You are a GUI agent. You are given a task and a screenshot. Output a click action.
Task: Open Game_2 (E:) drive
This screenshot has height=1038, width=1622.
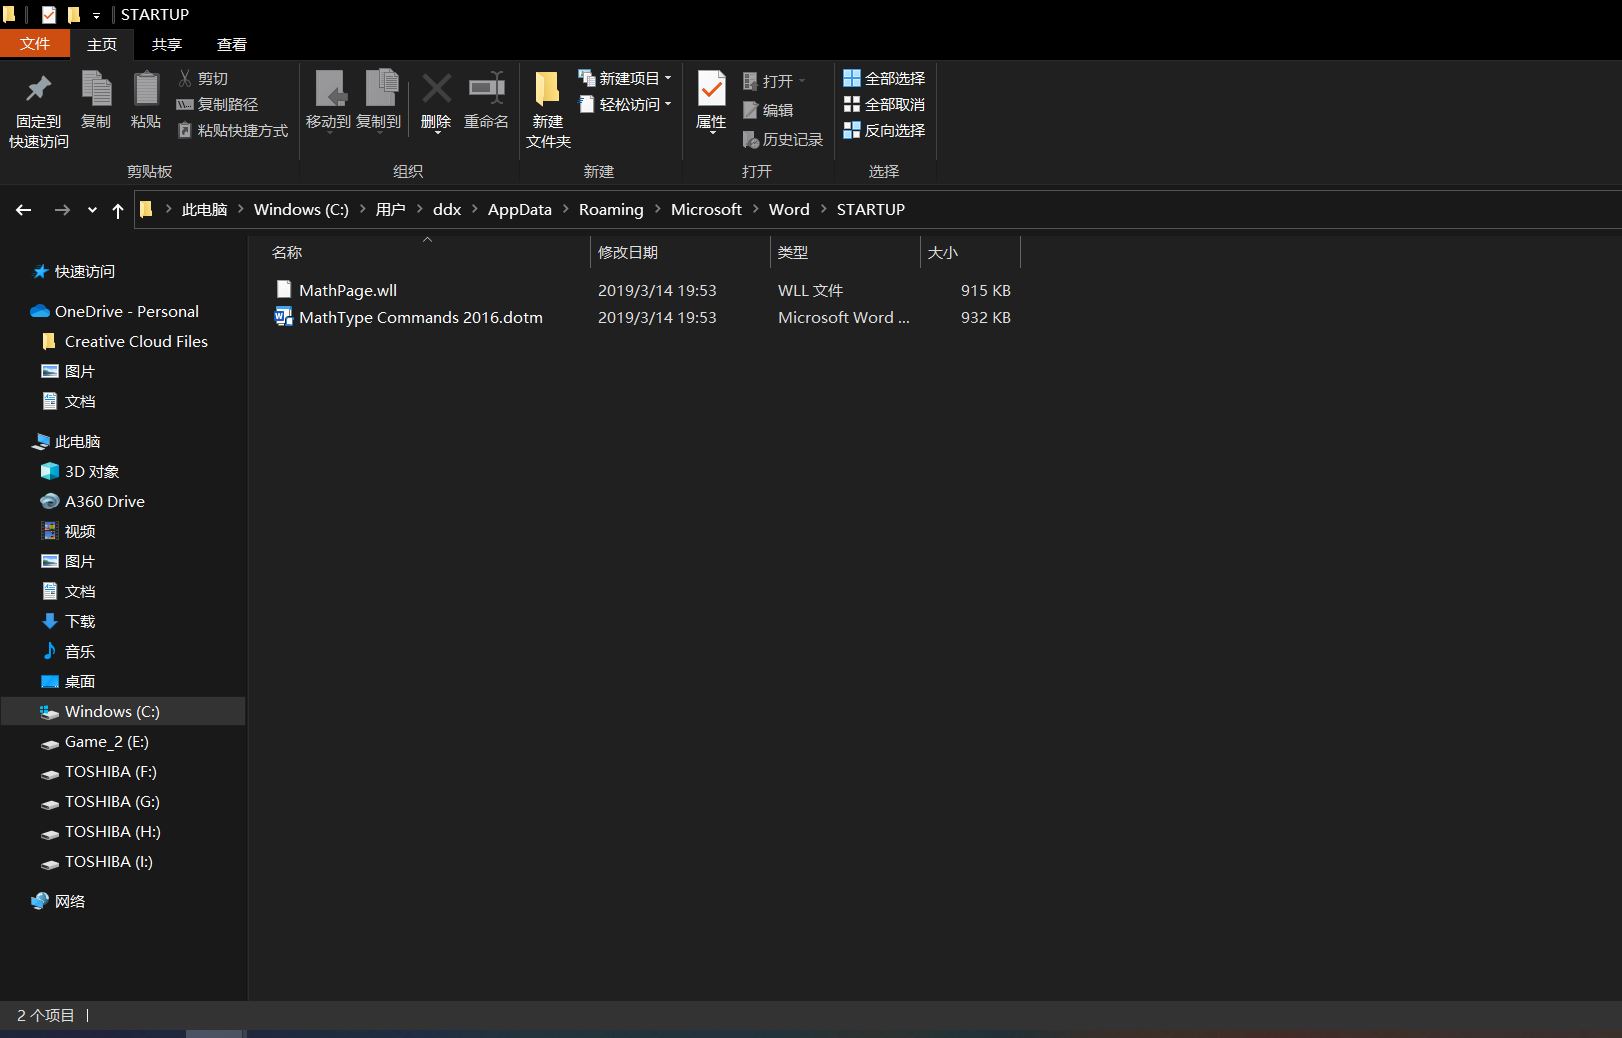coord(95,741)
